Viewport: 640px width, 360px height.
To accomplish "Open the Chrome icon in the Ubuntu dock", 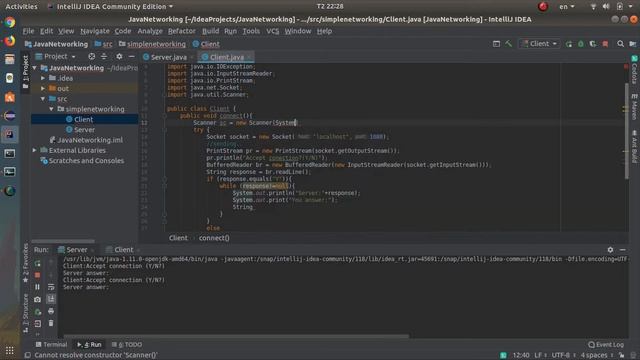I will coord(10,22).
